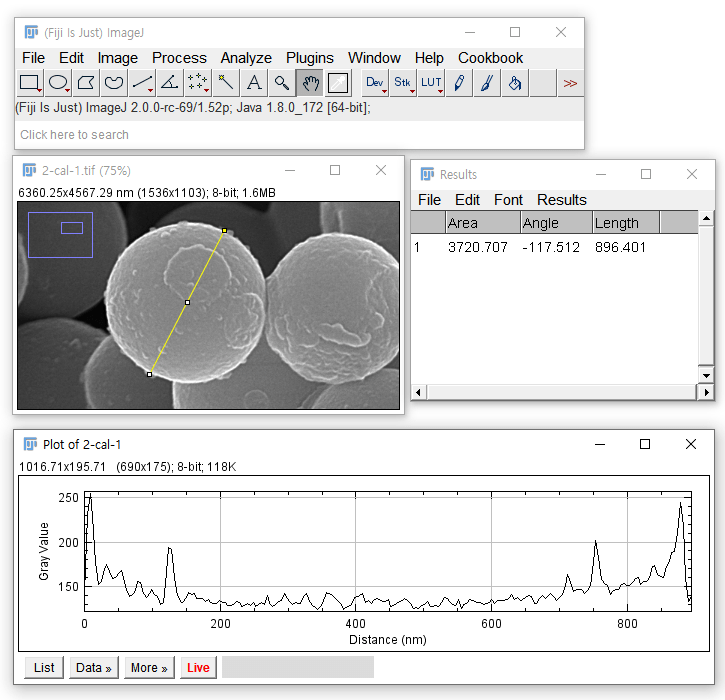The width and height of the screenshot is (725, 700).
Task: Select the Flood Fill tool
Action: pos(515,83)
